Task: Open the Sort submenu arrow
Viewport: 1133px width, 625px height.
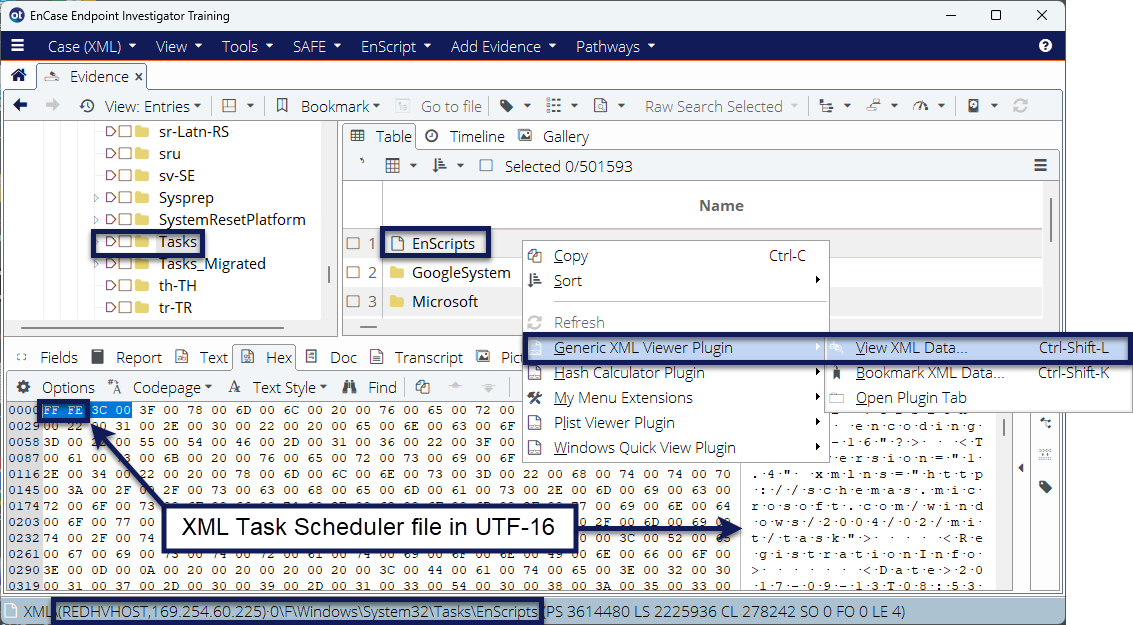Action: tap(817, 280)
